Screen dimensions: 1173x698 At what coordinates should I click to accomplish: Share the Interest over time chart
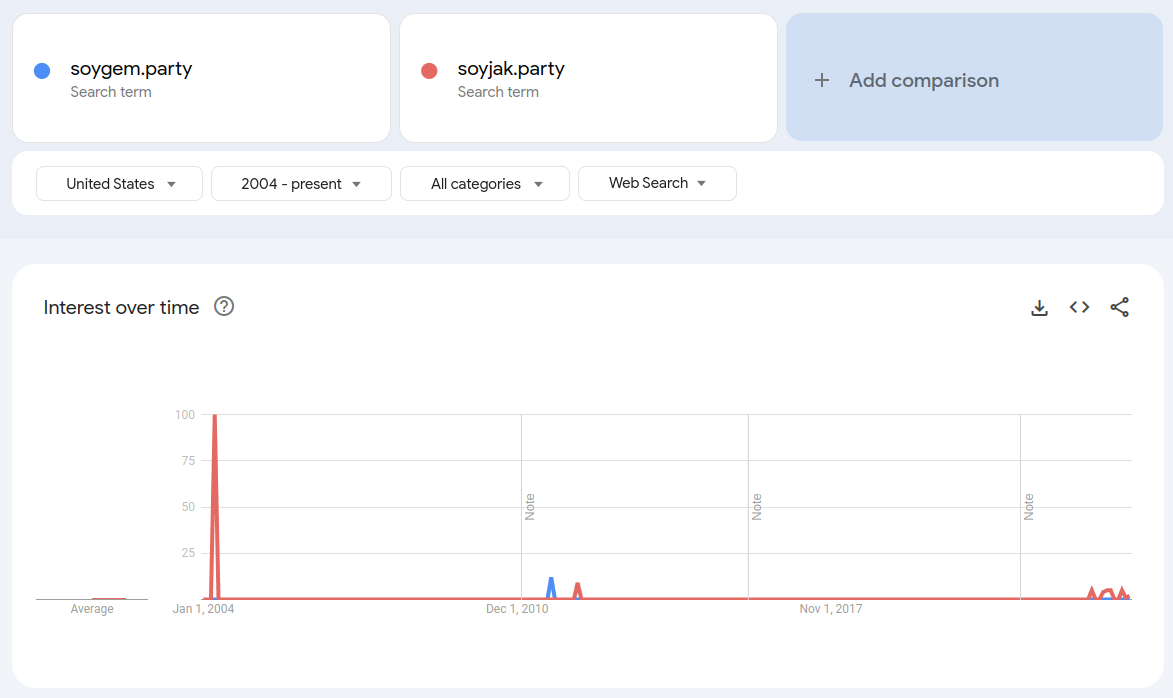[x=1119, y=308]
